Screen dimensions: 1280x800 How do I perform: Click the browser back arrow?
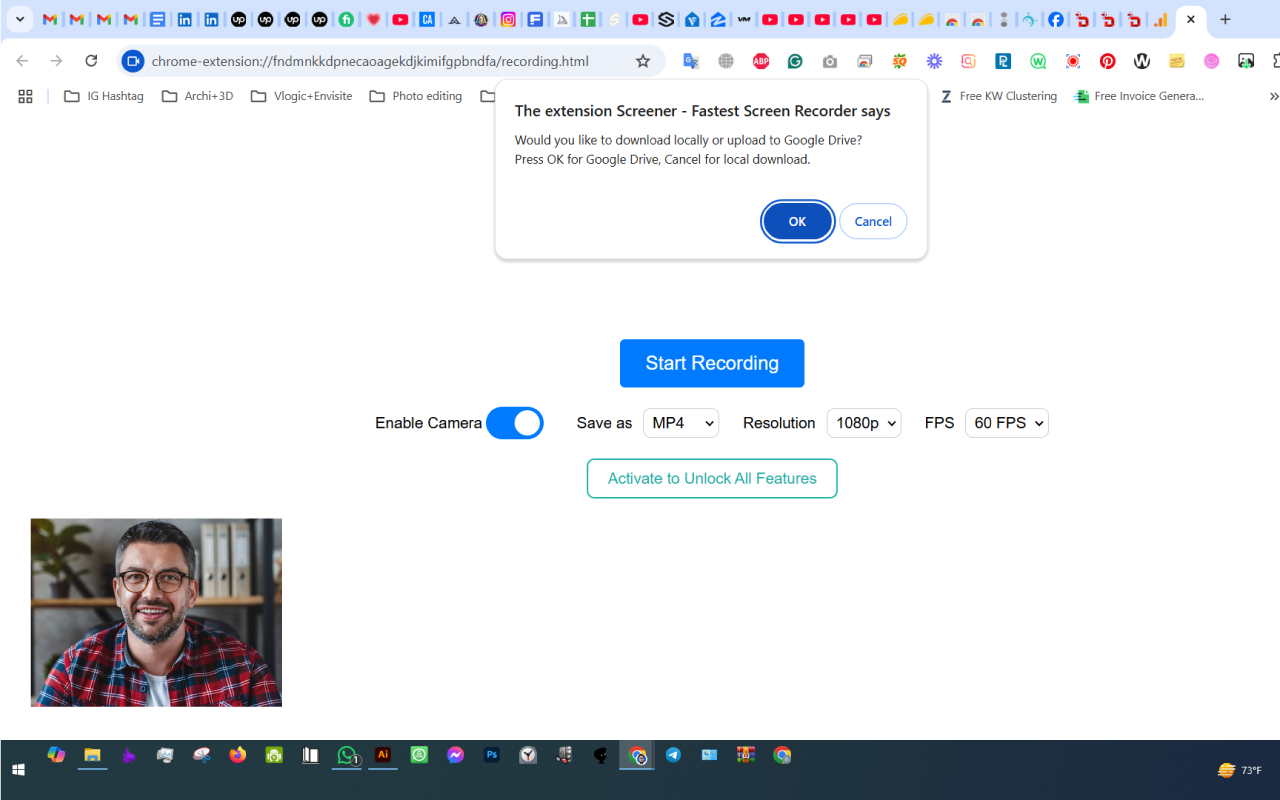(22, 61)
